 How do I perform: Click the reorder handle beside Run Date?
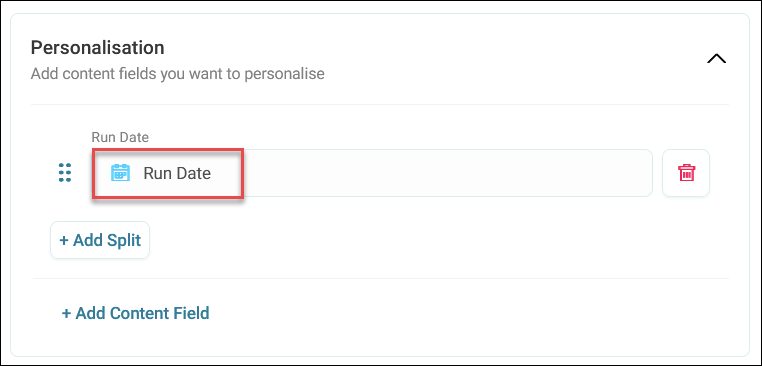tap(65, 173)
